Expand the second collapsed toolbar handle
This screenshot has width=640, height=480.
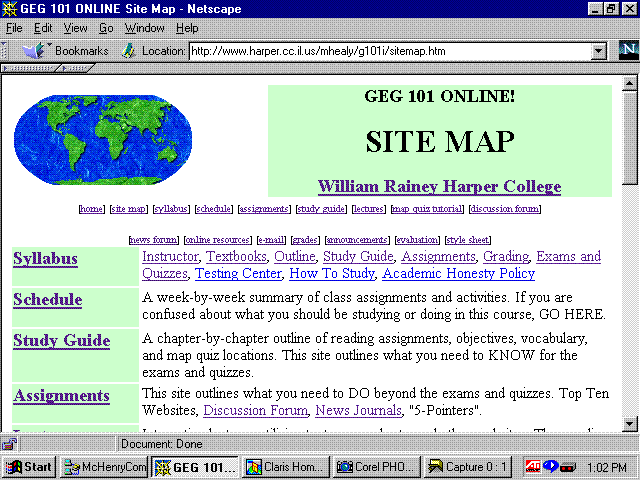(76, 68)
